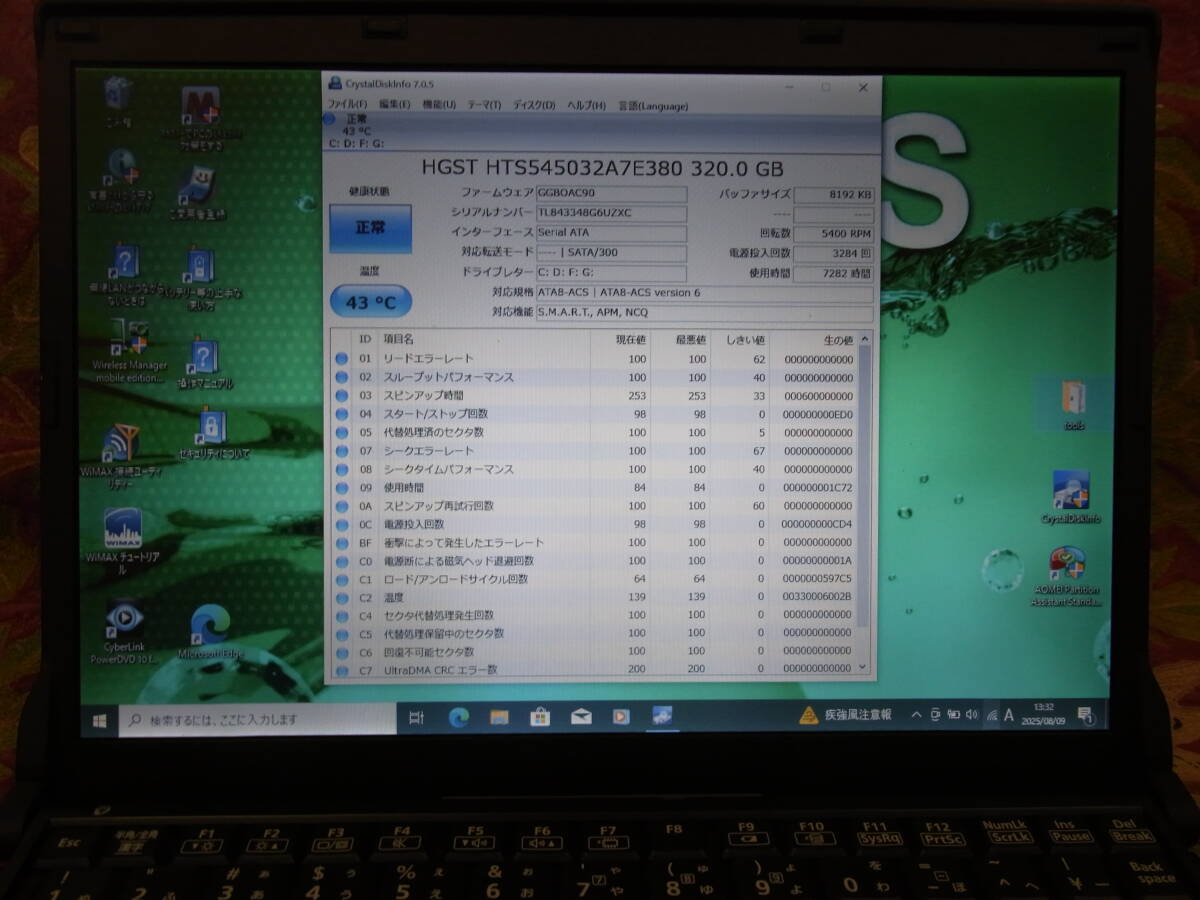1200x900 pixels.
Task: Click the IME input mode indicator A
Action: pos(1008,715)
